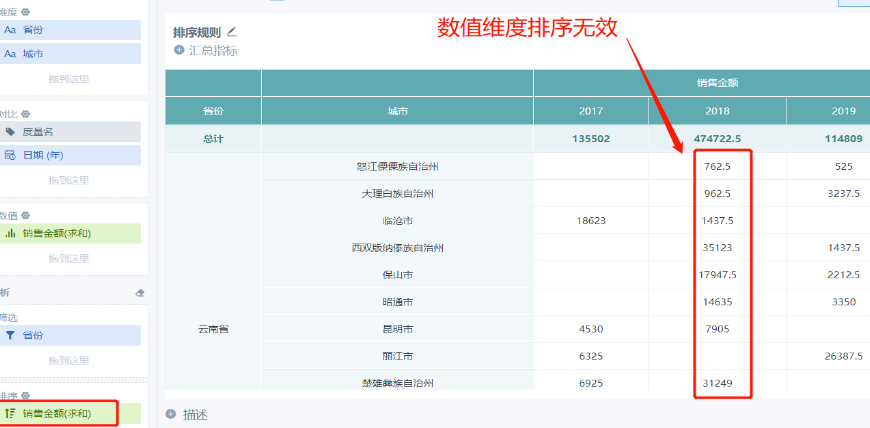Click the 丽江市 city cell
This screenshot has height=428, width=870.
click(x=397, y=356)
